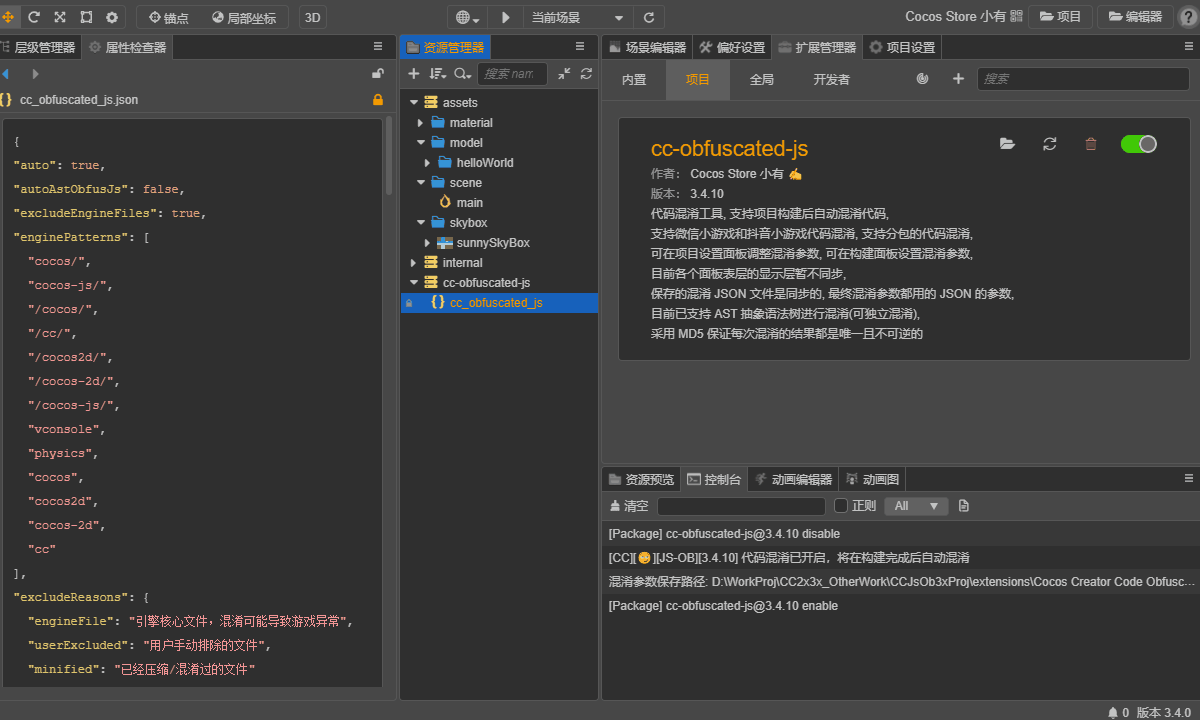Image resolution: width=1200 pixels, height=720 pixels.
Task: Switch to the 属性检查器 tab
Action: (x=127, y=47)
